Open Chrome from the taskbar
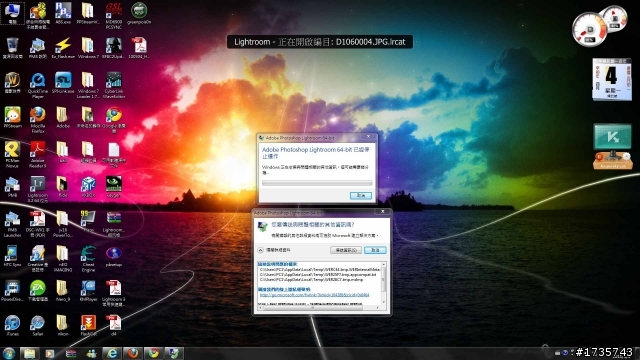The height and width of the screenshot is (360, 640). tap(153, 353)
